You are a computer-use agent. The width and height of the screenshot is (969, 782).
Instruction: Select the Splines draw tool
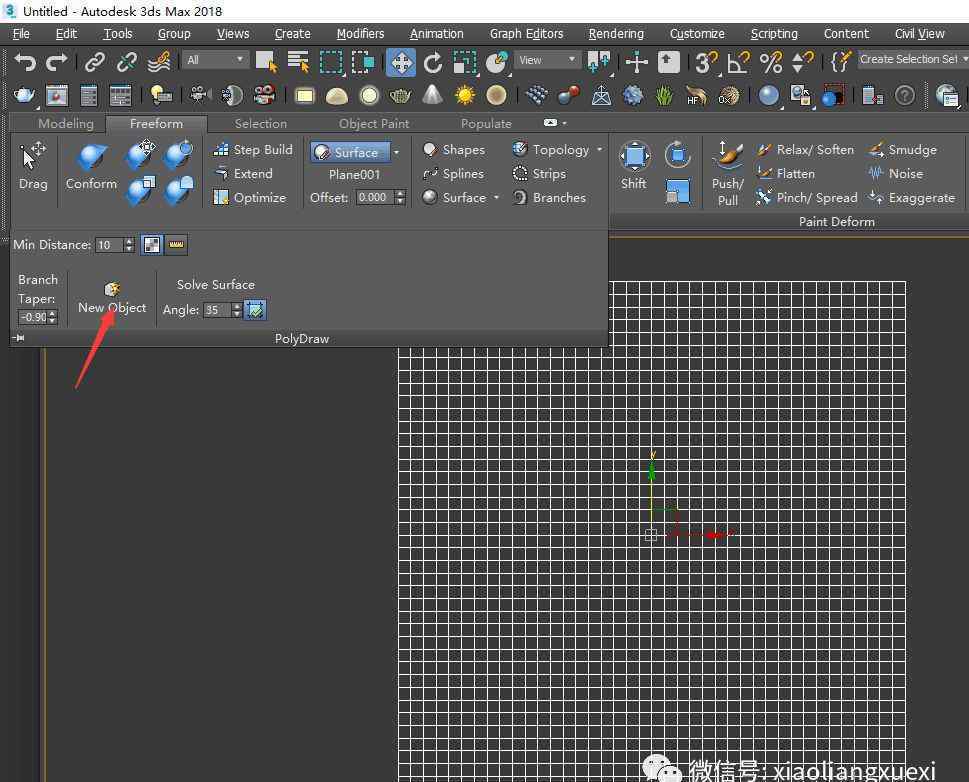tap(454, 174)
